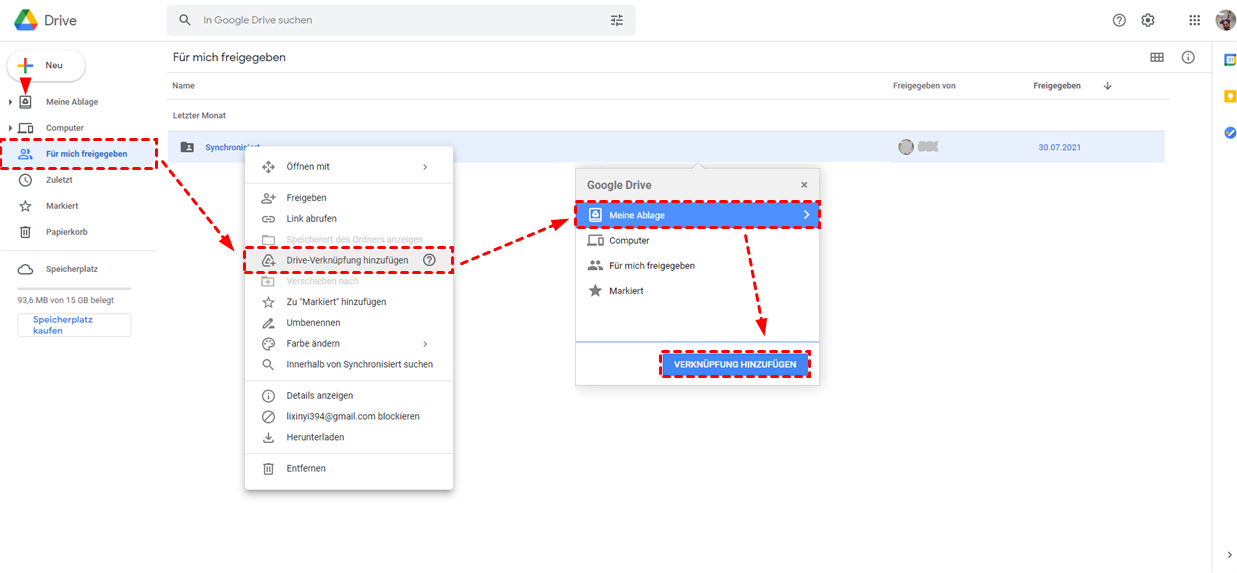
Task: Open the Google apps grid
Action: click(1195, 20)
